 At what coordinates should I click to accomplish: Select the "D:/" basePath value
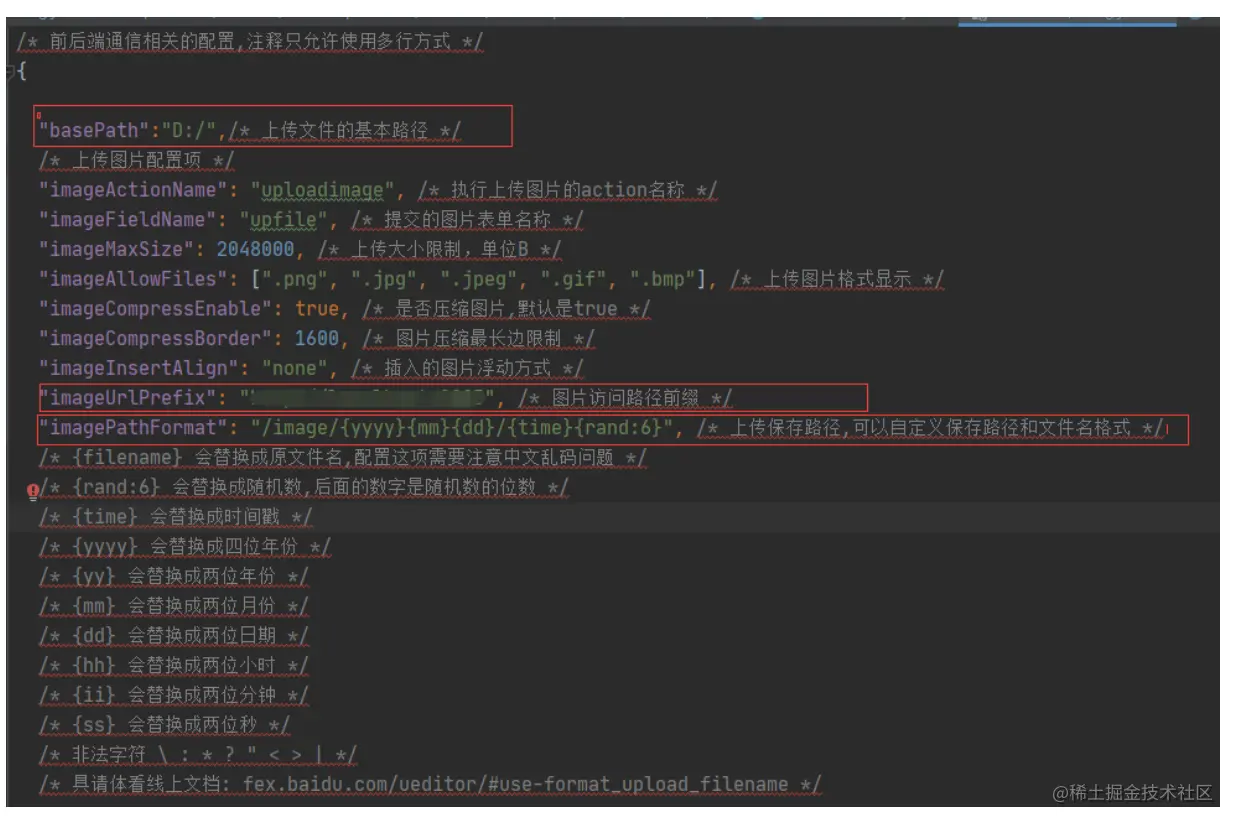[191, 130]
